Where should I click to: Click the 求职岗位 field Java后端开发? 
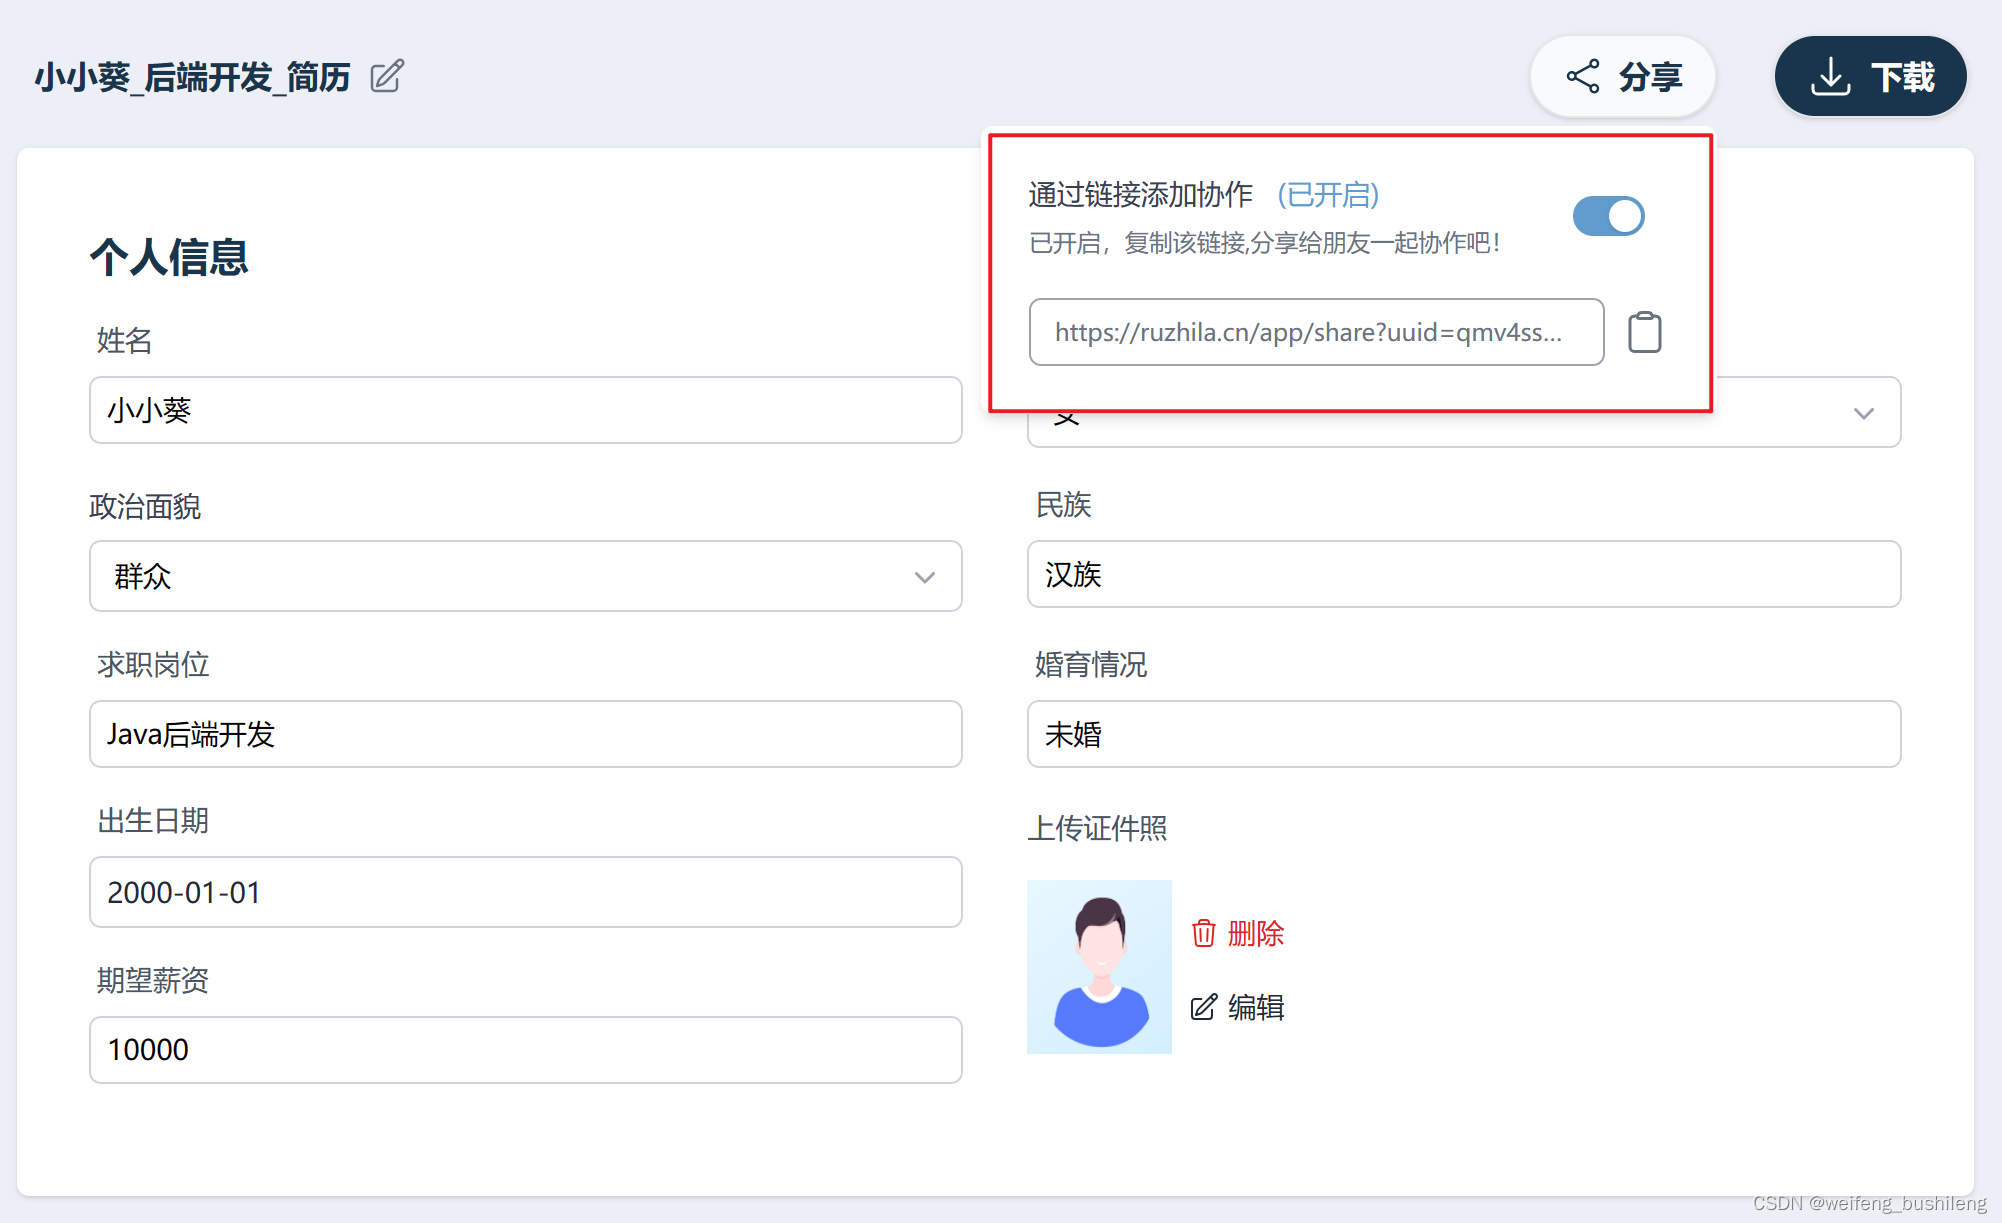pyautogui.click(x=525, y=734)
